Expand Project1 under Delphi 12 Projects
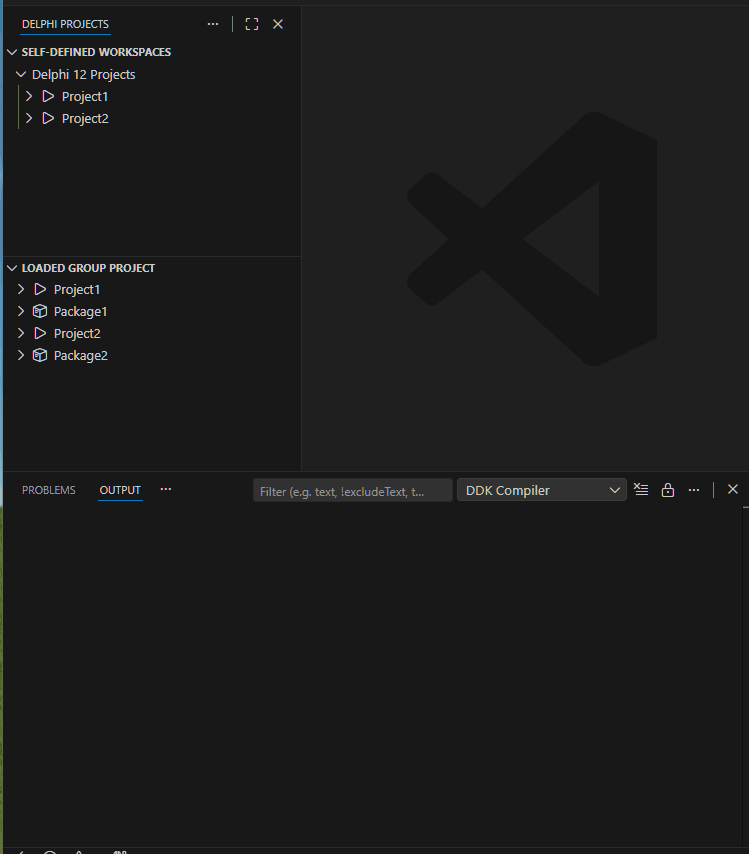The height and width of the screenshot is (854, 749). pos(29,96)
